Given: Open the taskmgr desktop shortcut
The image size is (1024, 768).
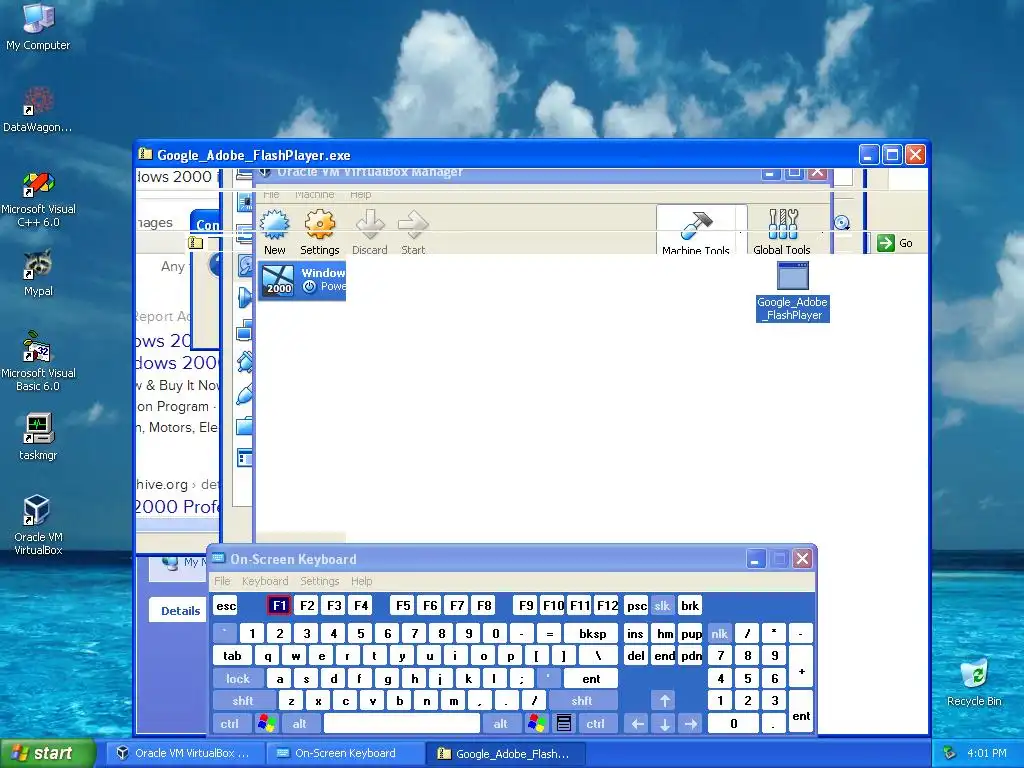Looking at the screenshot, I should click(38, 436).
